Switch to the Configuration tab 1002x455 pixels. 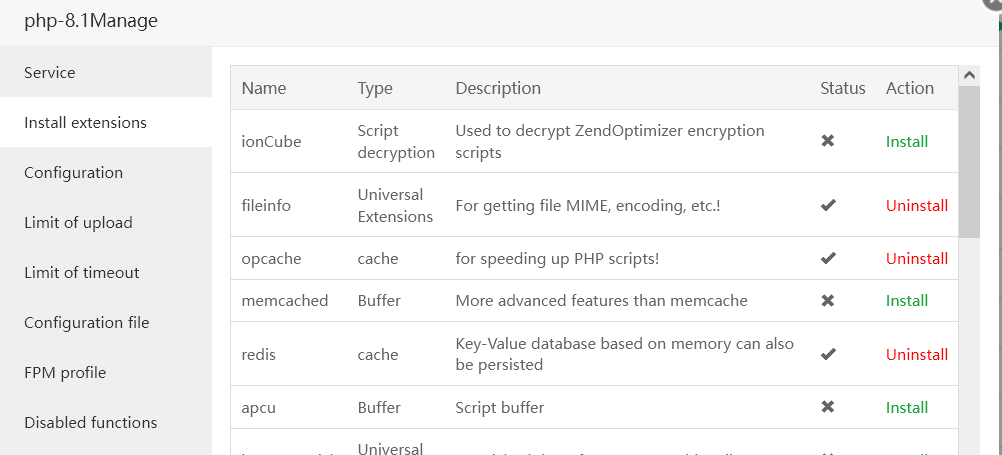pyautogui.click(x=73, y=172)
